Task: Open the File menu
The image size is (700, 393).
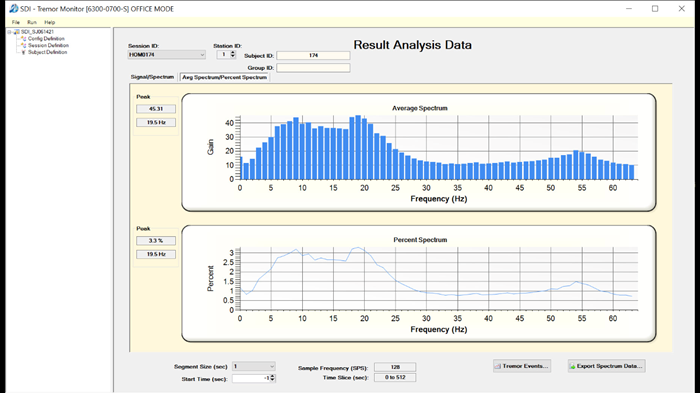Action: pos(16,22)
